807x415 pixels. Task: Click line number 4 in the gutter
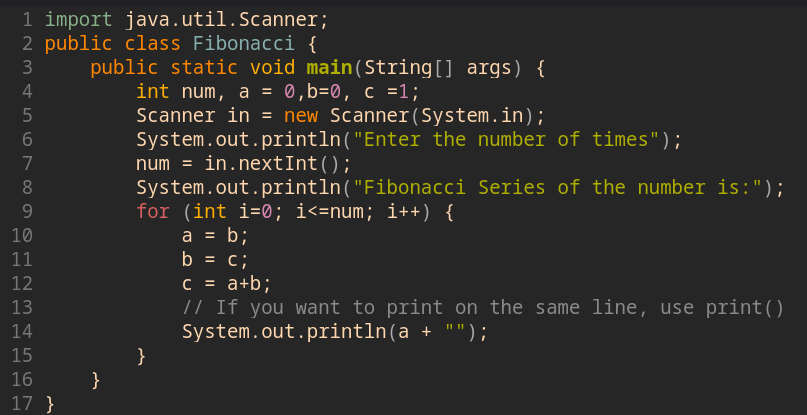click(27, 92)
